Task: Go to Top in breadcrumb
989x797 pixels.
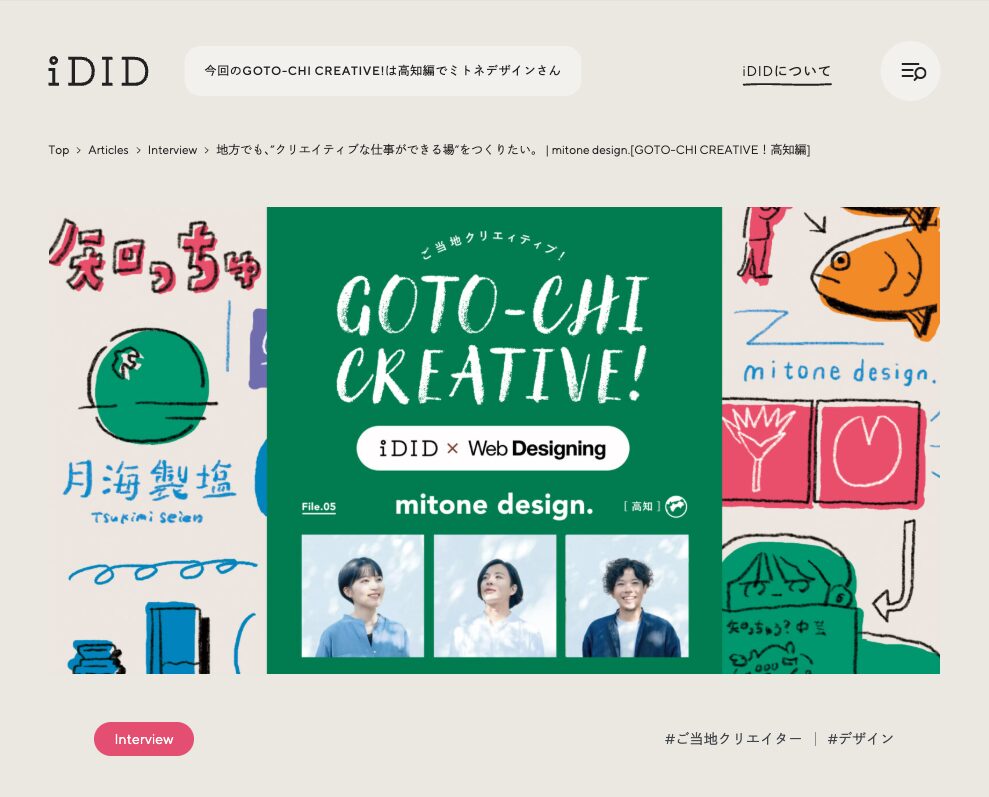Action: (x=59, y=150)
